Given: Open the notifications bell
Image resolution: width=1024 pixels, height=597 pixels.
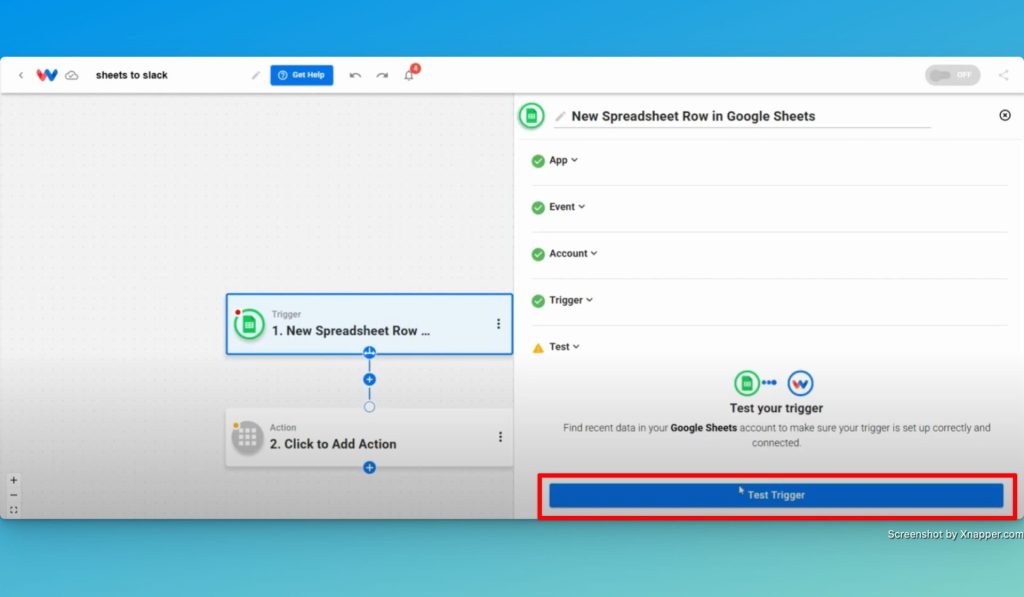Looking at the screenshot, I should point(409,74).
